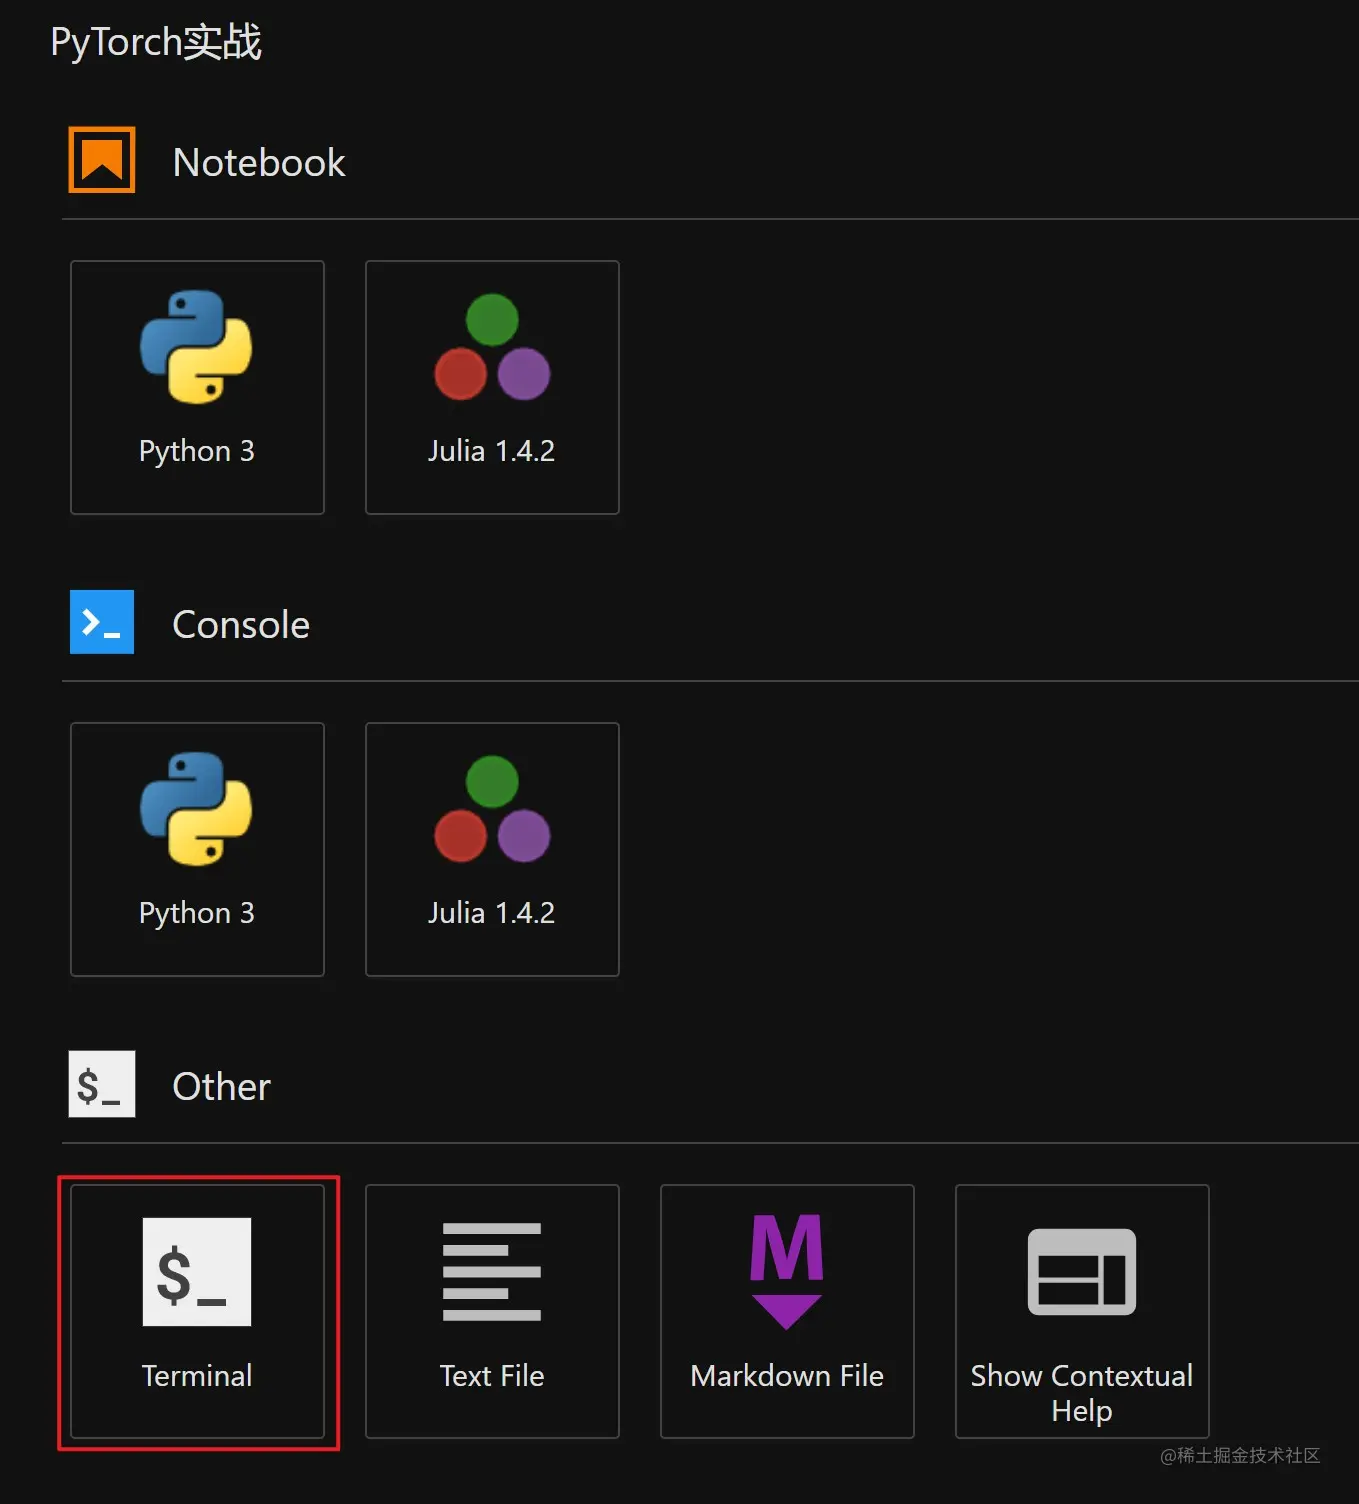1359x1504 pixels.
Task: Create a new Markdown File
Action: [787, 1311]
